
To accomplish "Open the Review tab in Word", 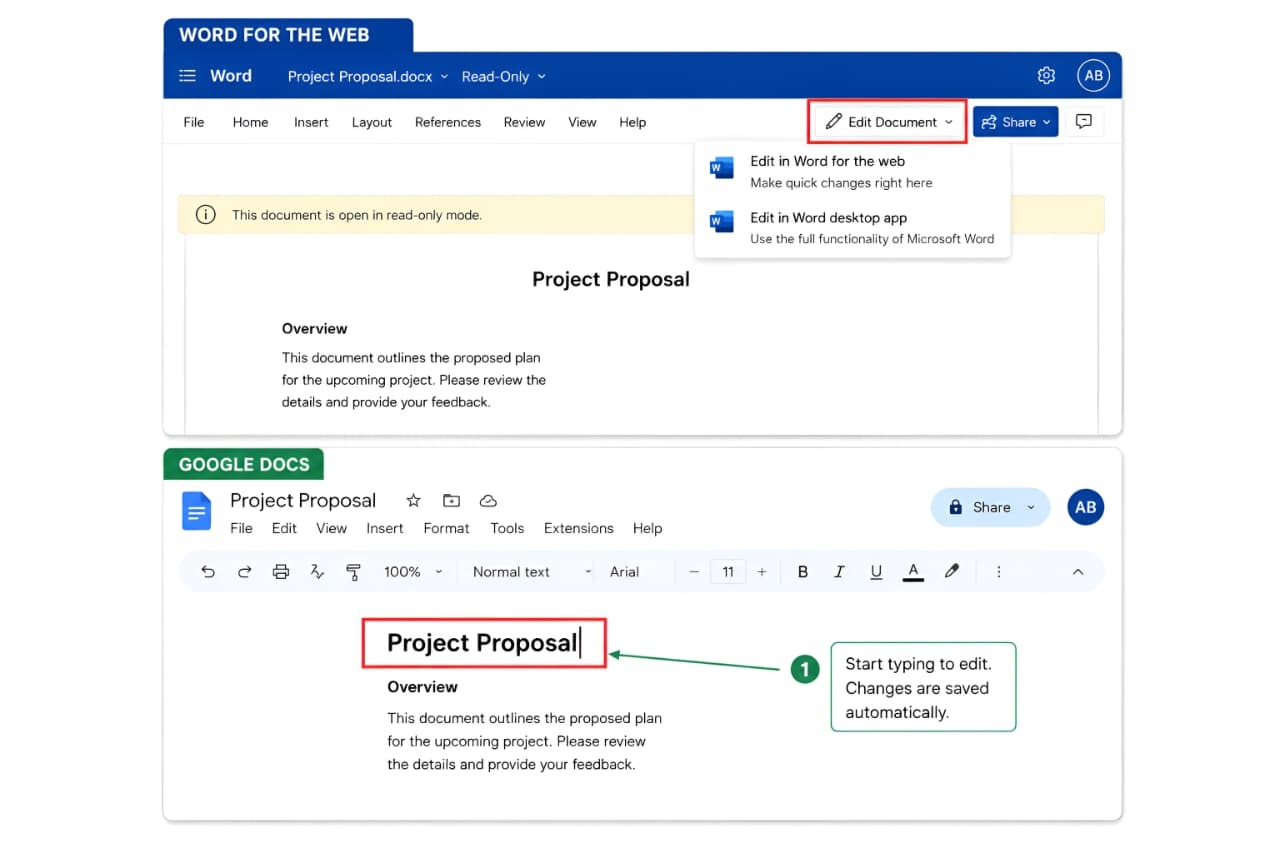I will pyautogui.click(x=525, y=122).
